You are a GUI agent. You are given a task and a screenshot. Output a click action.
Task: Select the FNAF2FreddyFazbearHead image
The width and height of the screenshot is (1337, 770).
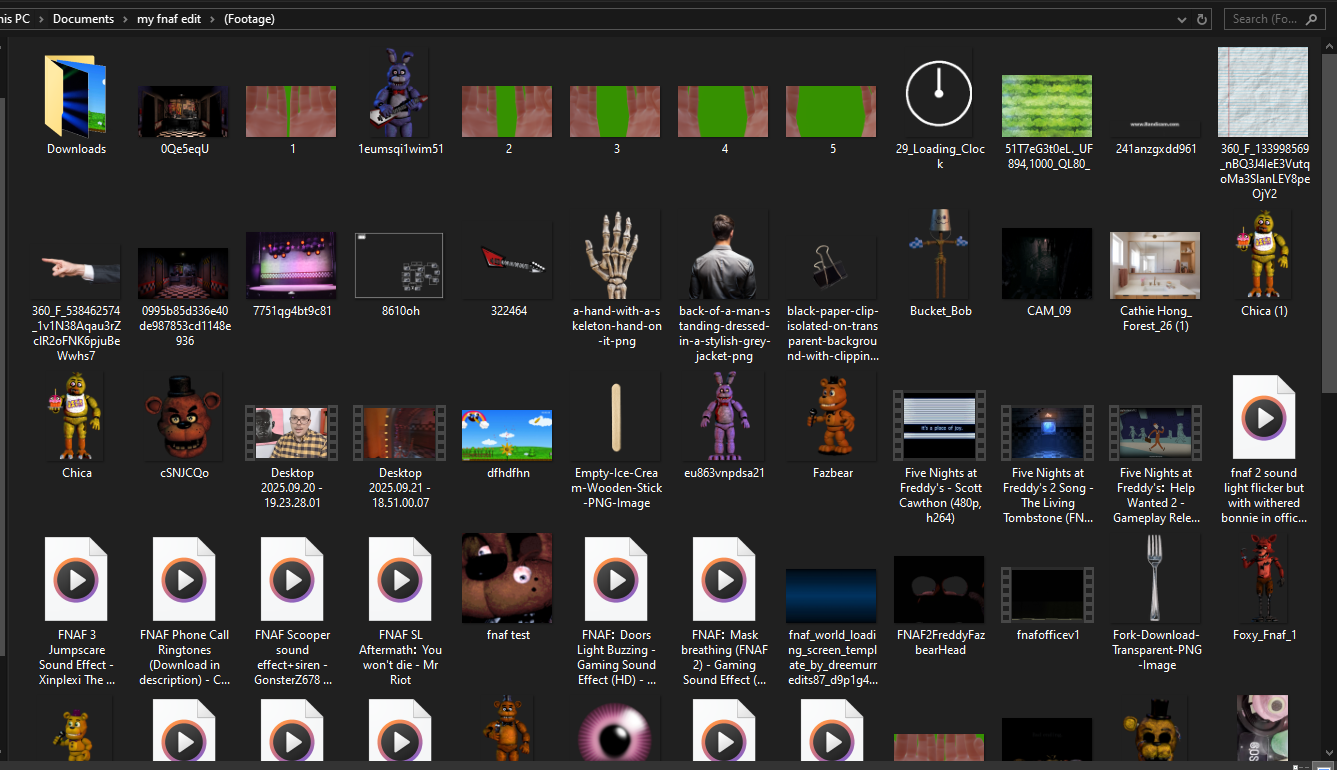click(x=939, y=589)
